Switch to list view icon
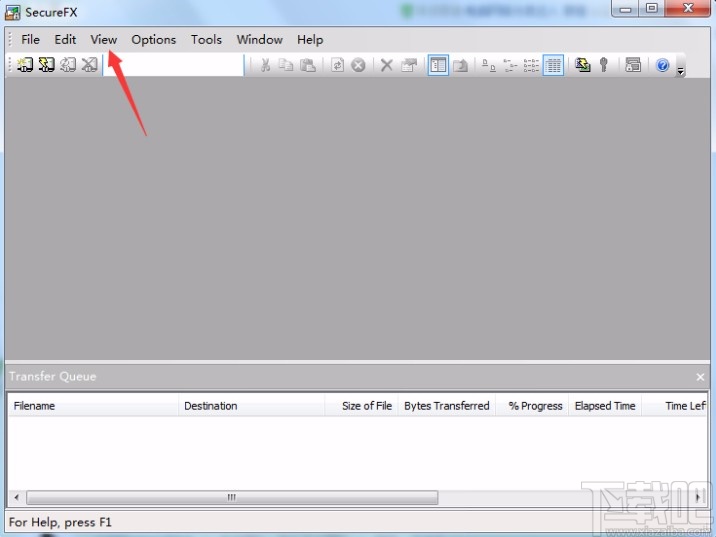716x537 pixels. (x=531, y=65)
